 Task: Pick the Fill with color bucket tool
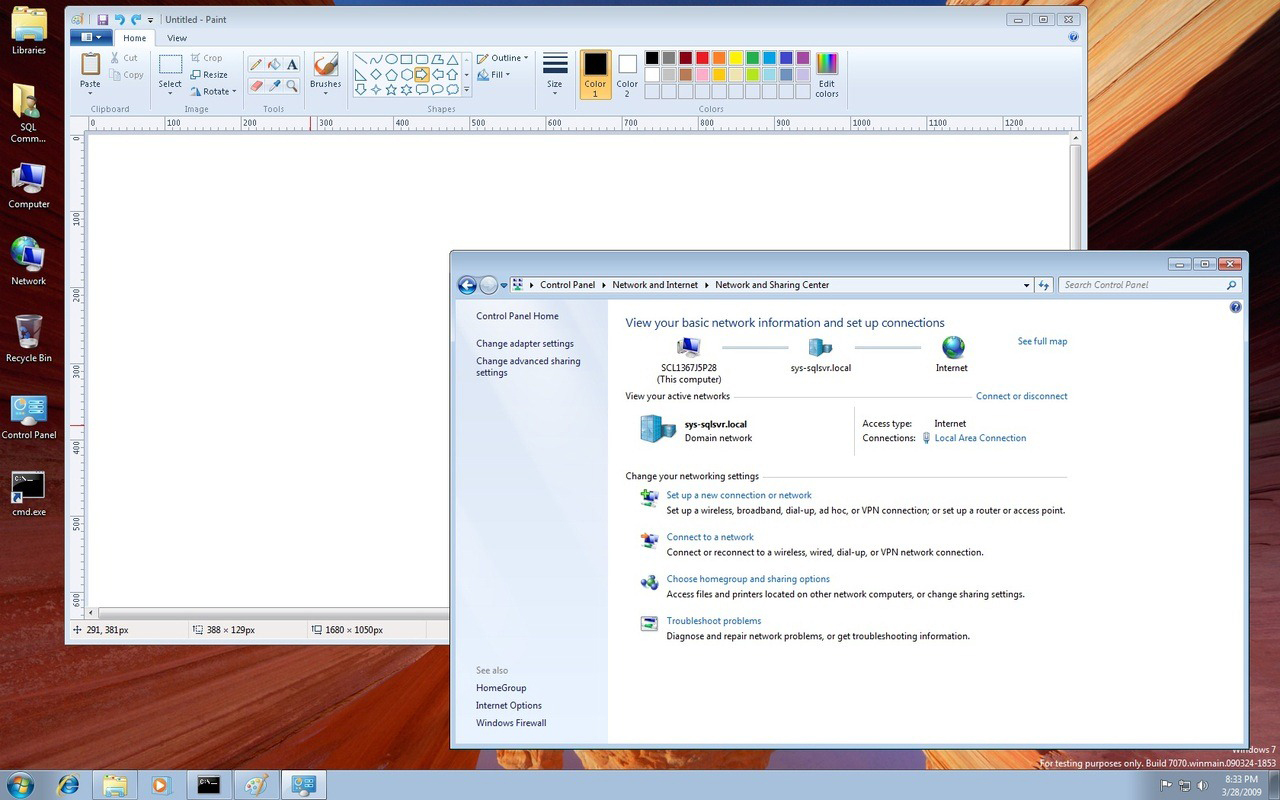(274, 64)
